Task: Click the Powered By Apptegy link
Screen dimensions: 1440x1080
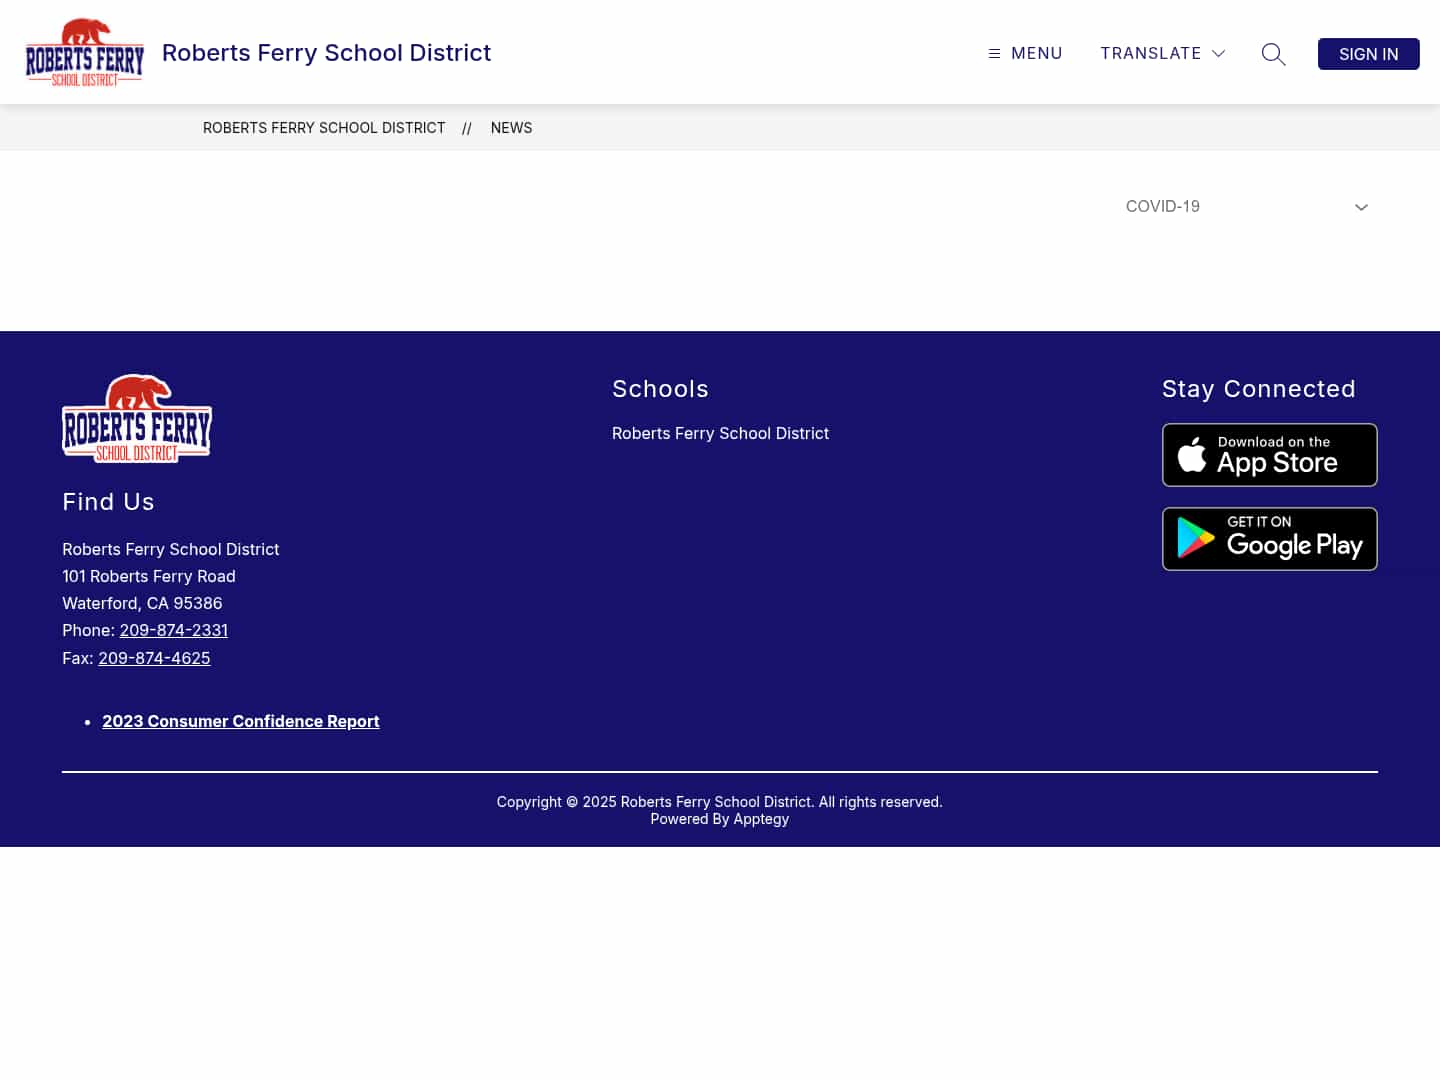Action: [x=760, y=818]
